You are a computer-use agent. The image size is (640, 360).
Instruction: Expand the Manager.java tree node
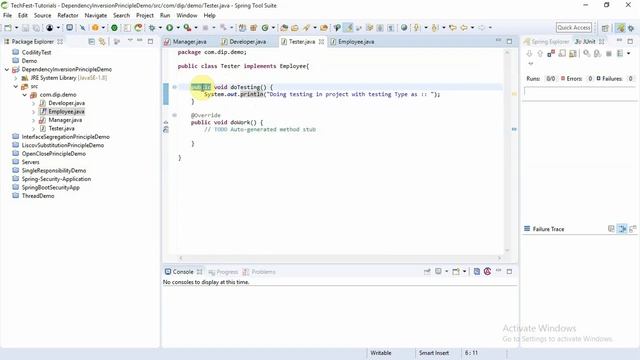point(33,120)
